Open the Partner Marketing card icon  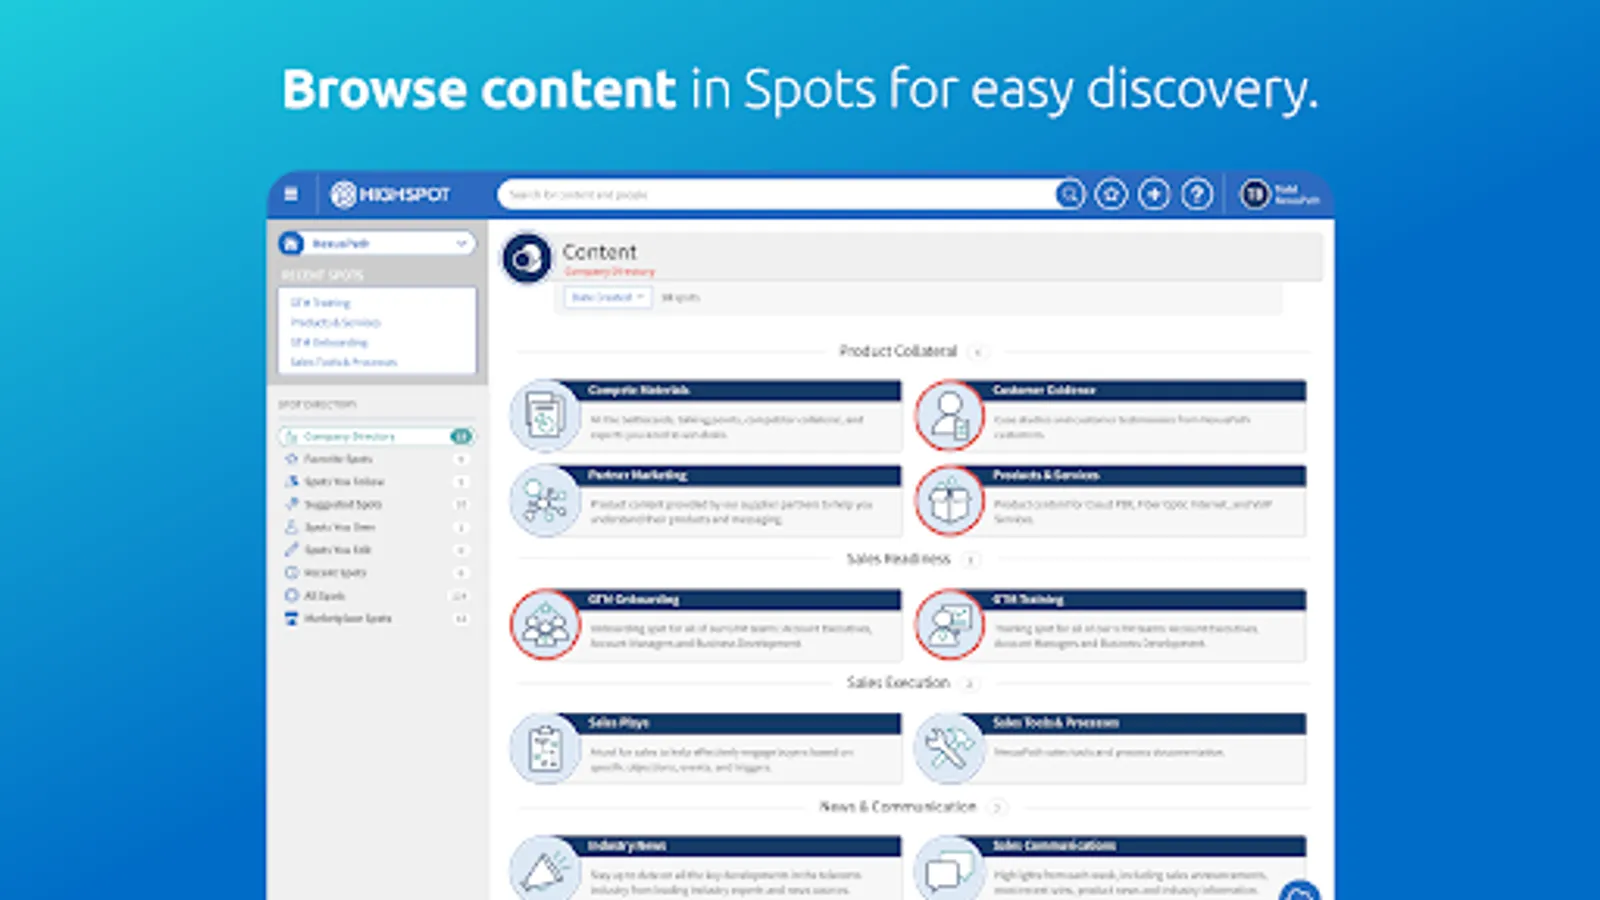(x=545, y=500)
